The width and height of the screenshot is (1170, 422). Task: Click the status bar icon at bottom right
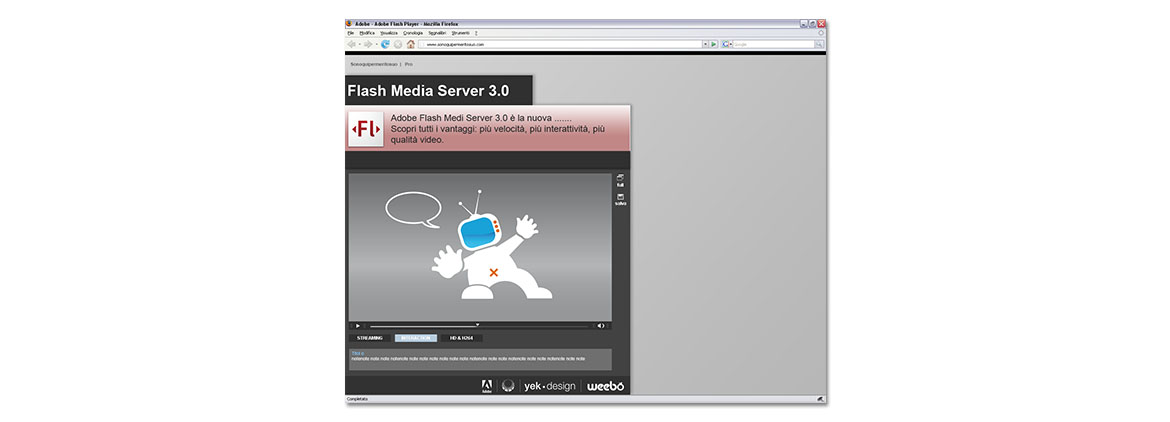click(821, 400)
